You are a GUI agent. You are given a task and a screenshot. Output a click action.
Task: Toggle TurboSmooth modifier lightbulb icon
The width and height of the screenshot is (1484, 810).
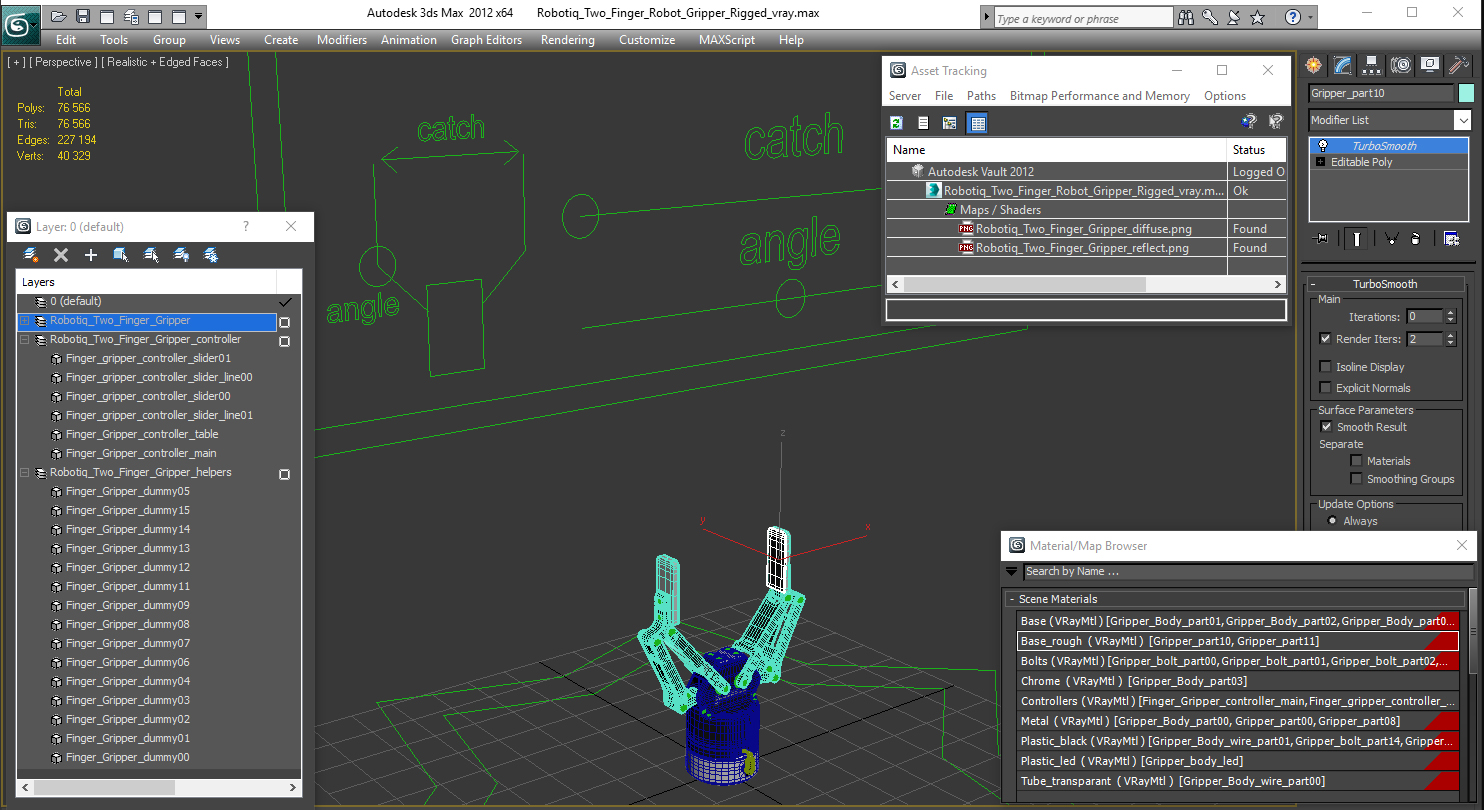pos(1323,146)
